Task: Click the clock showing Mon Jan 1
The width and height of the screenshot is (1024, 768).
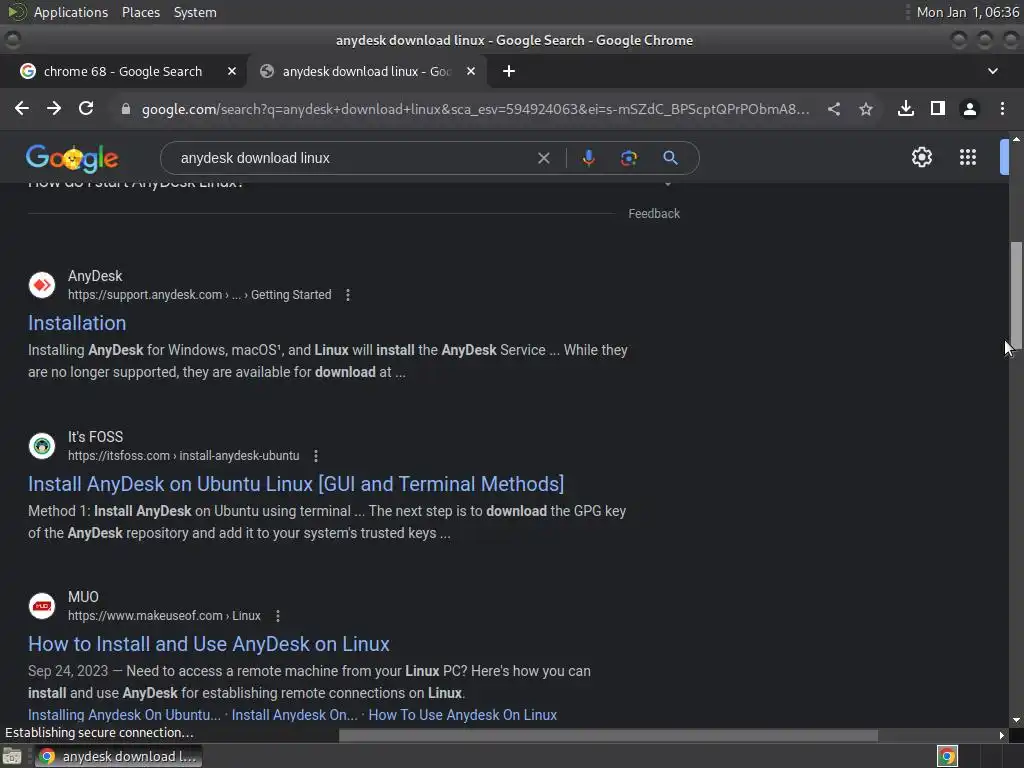Action: click(967, 12)
